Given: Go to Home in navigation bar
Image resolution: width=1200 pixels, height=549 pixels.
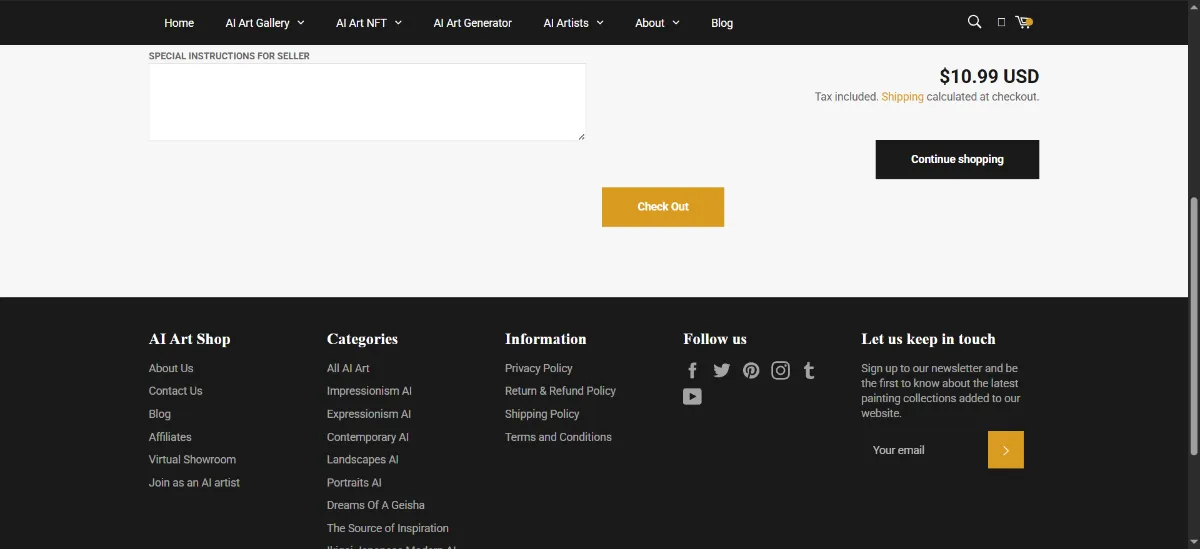Looking at the screenshot, I should pyautogui.click(x=179, y=23).
